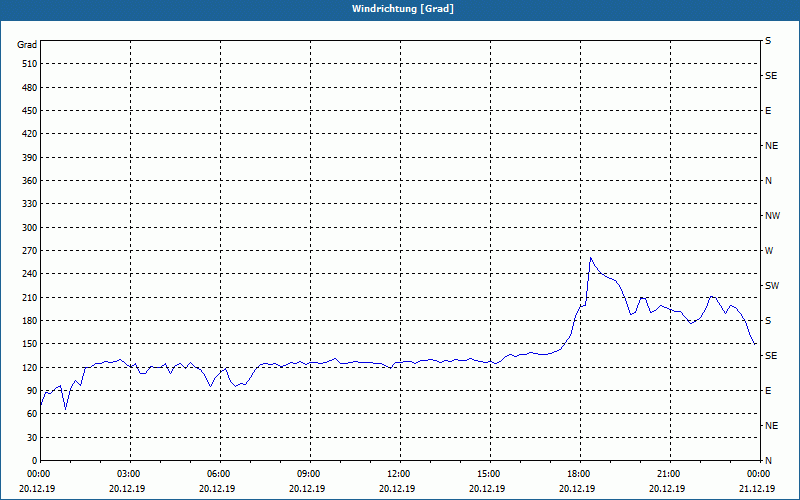
Task: Click the "18:00" time label
Action: 581,473
